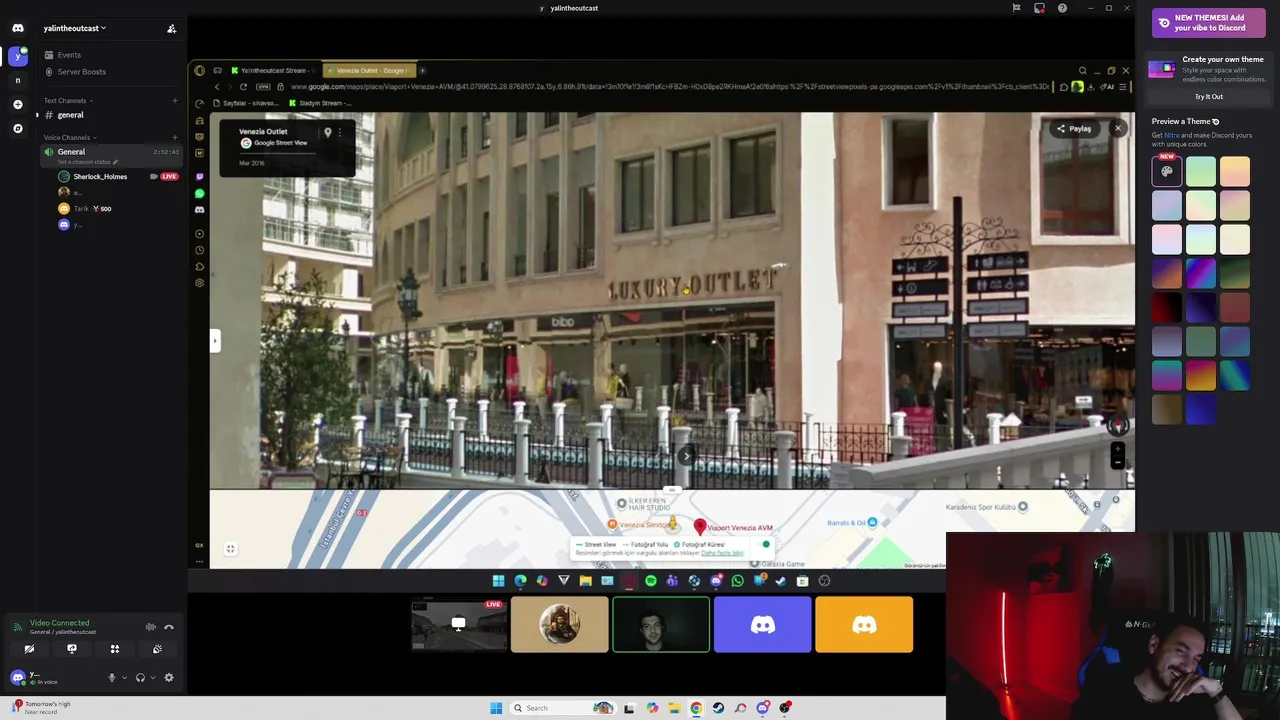Open Steam from the Windows taskbar
Viewport: 1280px width, 720px height.
(718, 708)
